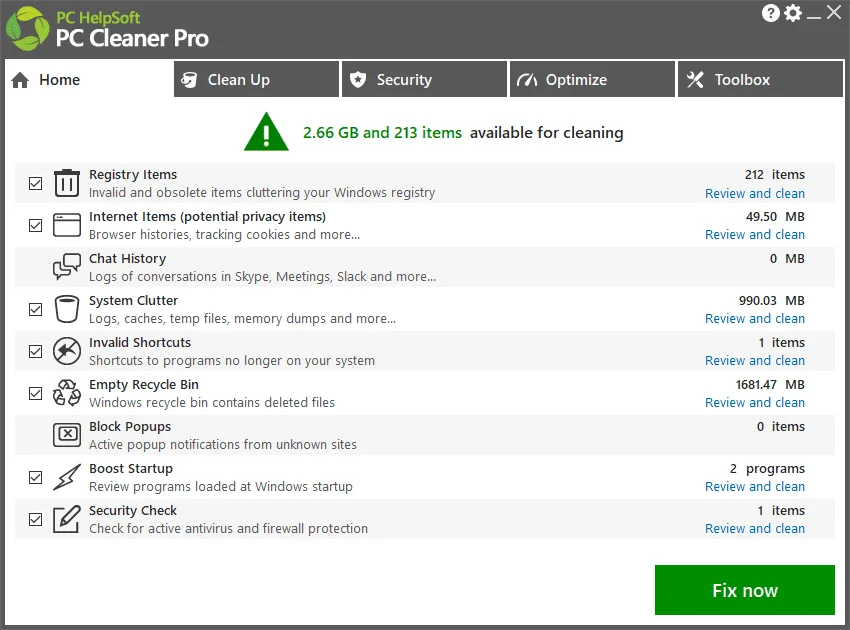Review and clean Invalid Shortcuts
The width and height of the screenshot is (850, 630).
755,361
